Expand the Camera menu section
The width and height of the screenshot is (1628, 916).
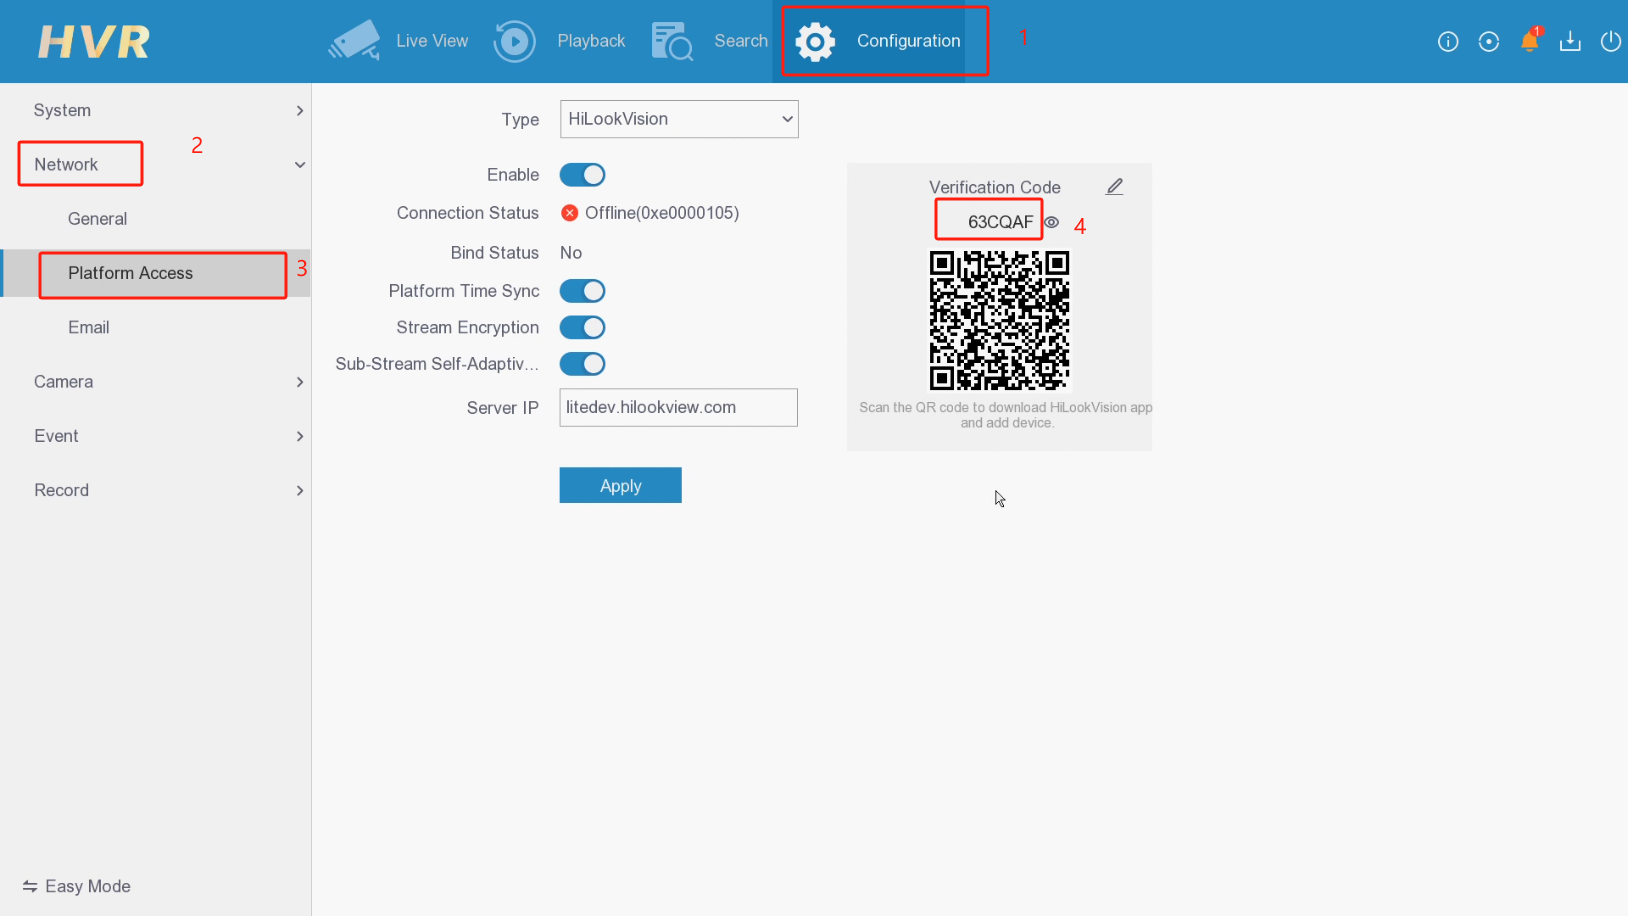pyautogui.click(x=165, y=382)
